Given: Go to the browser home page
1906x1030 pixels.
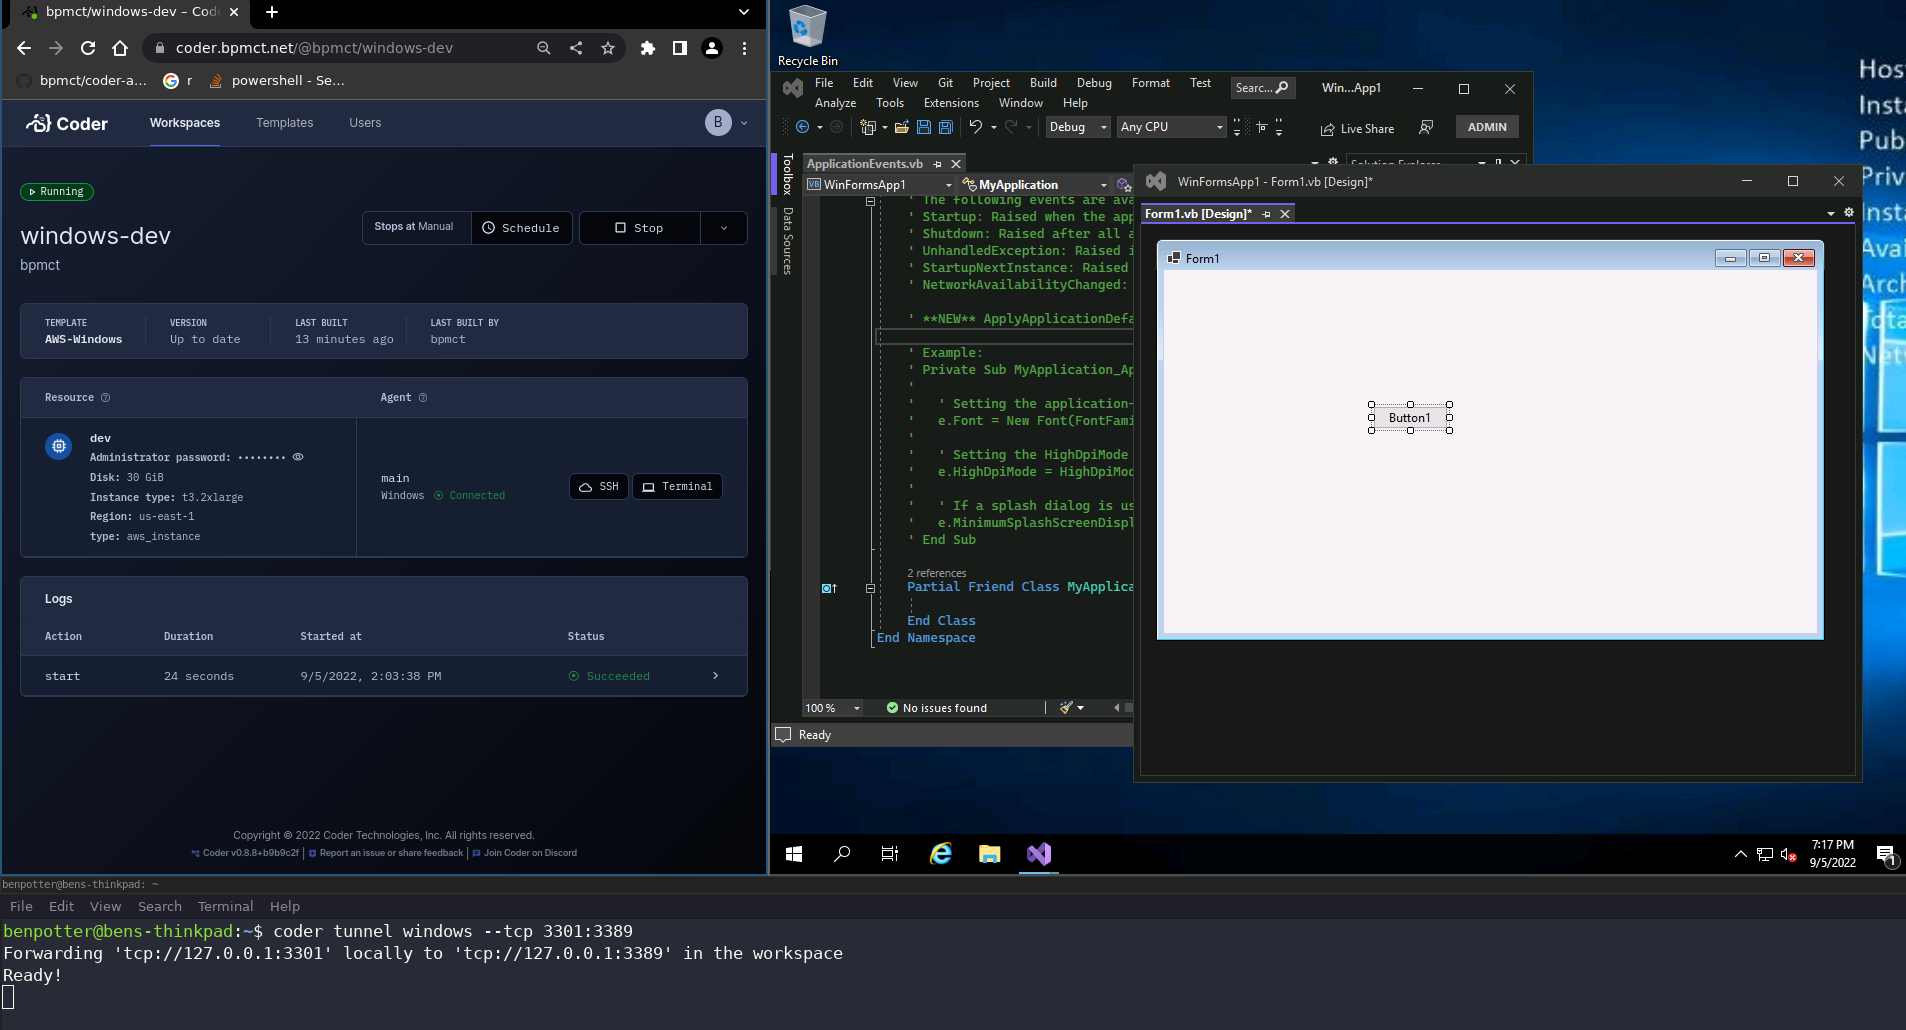Looking at the screenshot, I should pyautogui.click(x=120, y=48).
